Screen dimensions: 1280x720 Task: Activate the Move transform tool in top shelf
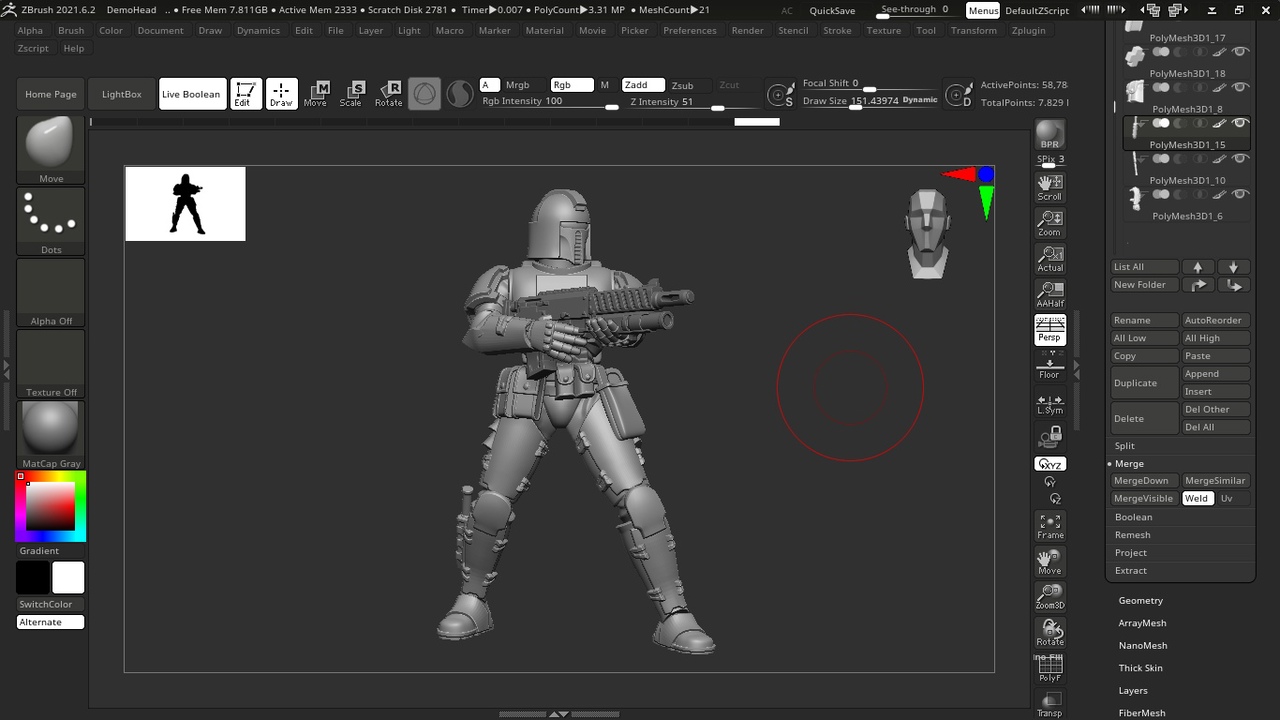click(x=316, y=94)
